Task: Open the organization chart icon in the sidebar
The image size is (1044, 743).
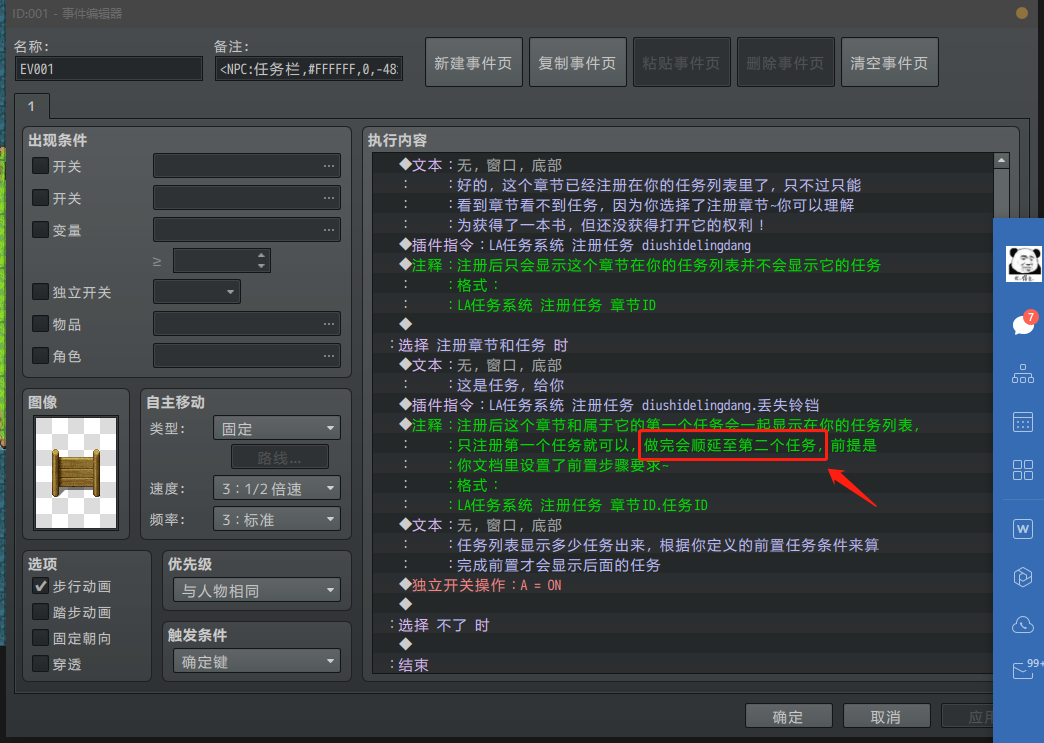Action: pos(1023,373)
